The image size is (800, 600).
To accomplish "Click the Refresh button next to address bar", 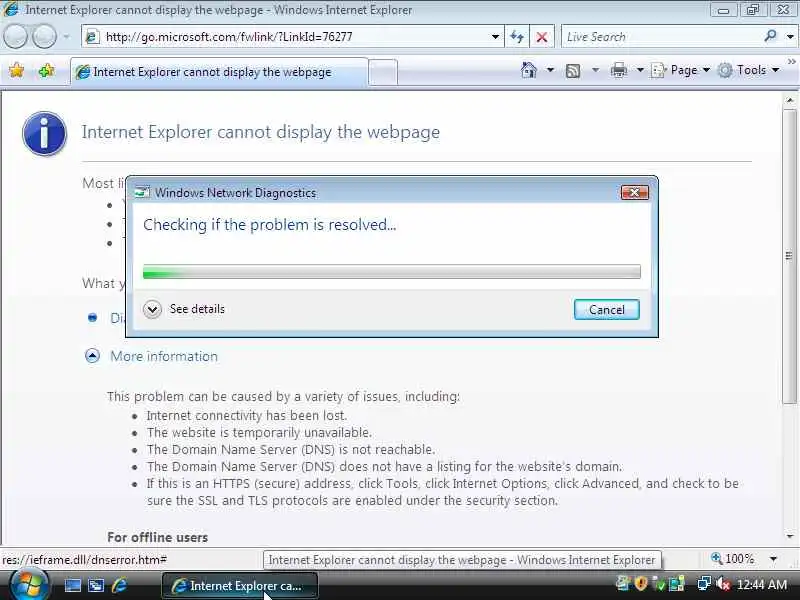I will [x=517, y=37].
